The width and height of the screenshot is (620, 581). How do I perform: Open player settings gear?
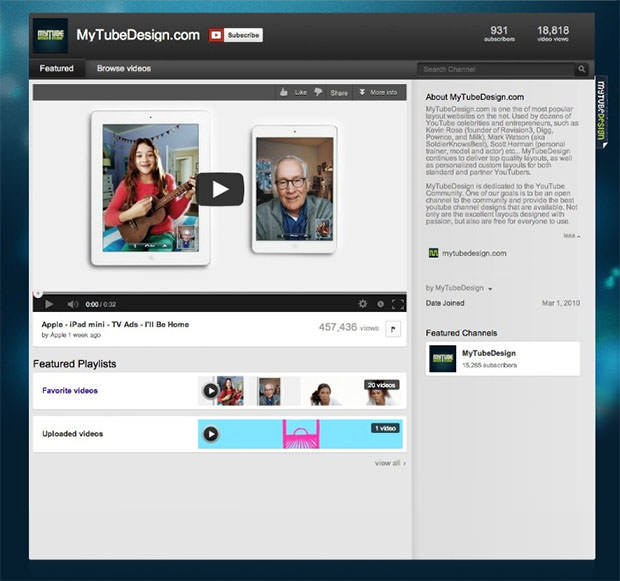363,304
